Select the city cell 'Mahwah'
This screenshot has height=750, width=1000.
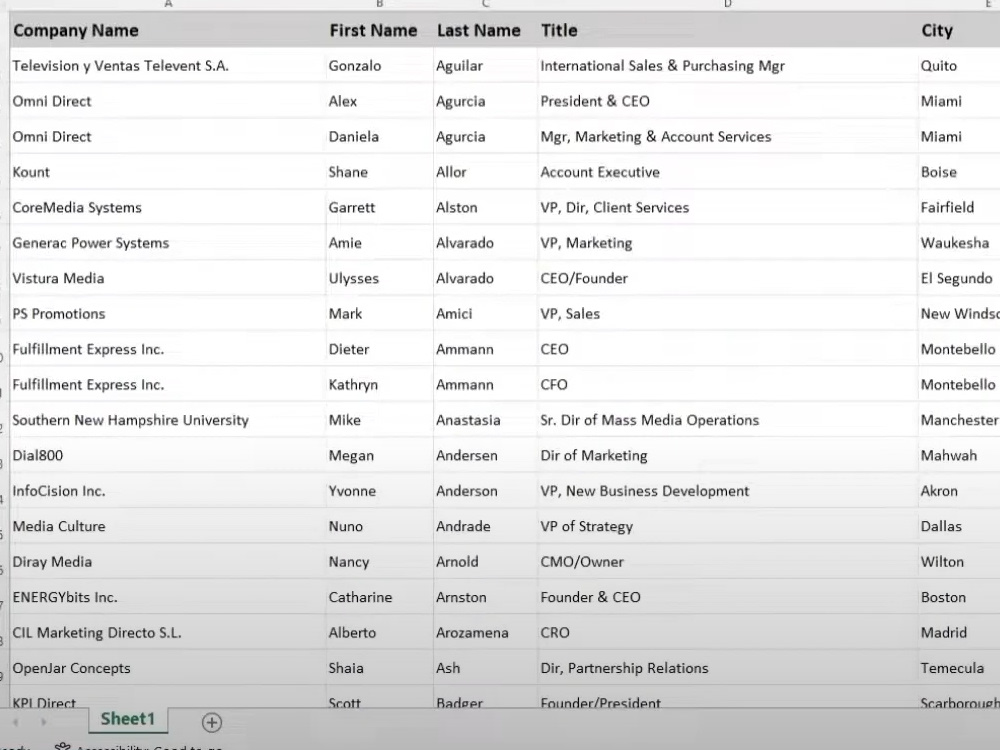click(959, 455)
